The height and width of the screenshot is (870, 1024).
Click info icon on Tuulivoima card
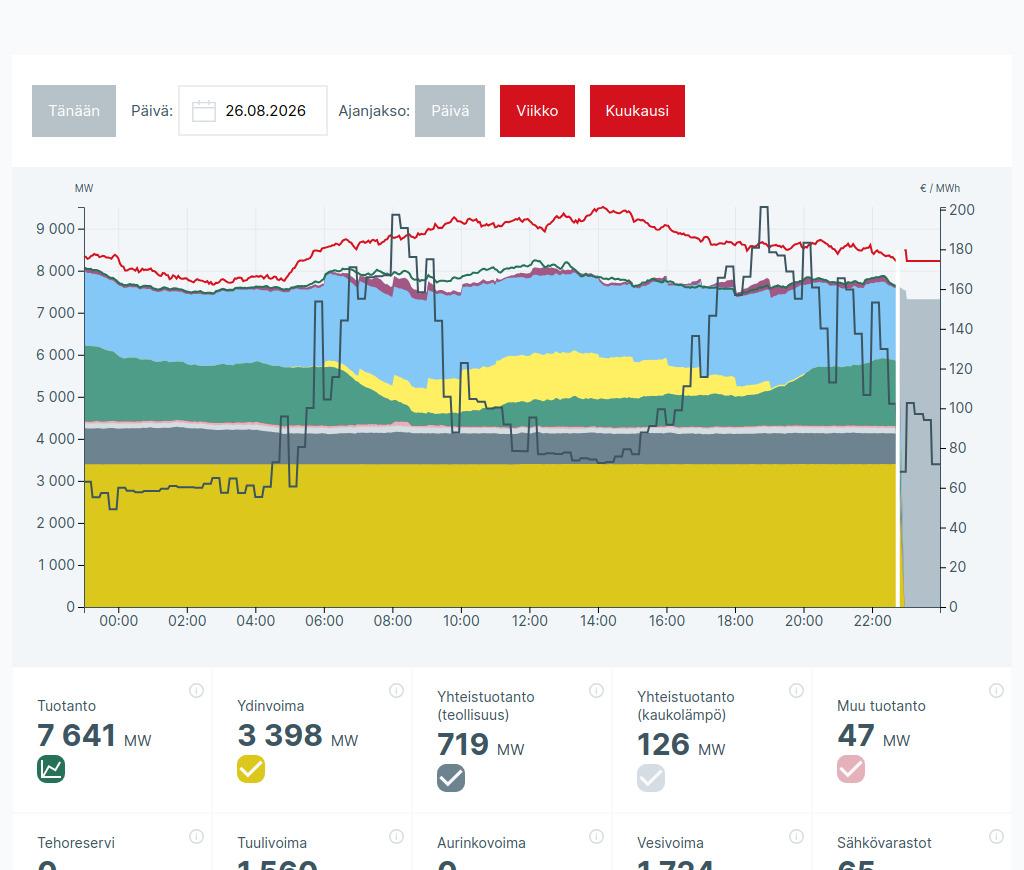click(x=396, y=837)
